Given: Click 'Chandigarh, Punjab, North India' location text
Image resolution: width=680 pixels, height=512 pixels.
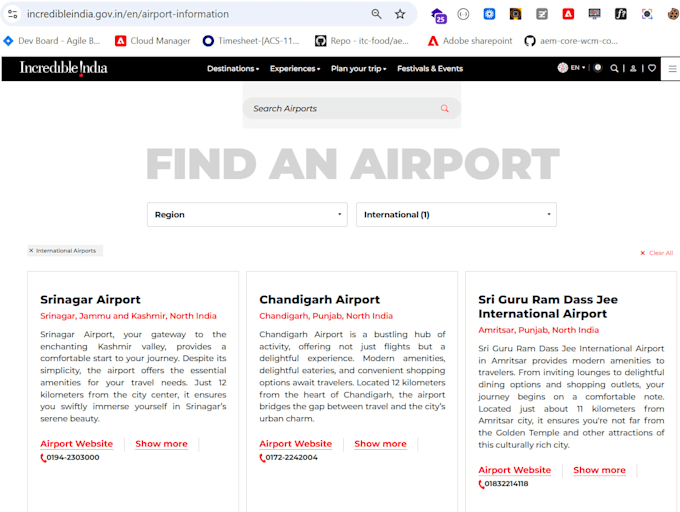Looking at the screenshot, I should pyautogui.click(x=326, y=316).
